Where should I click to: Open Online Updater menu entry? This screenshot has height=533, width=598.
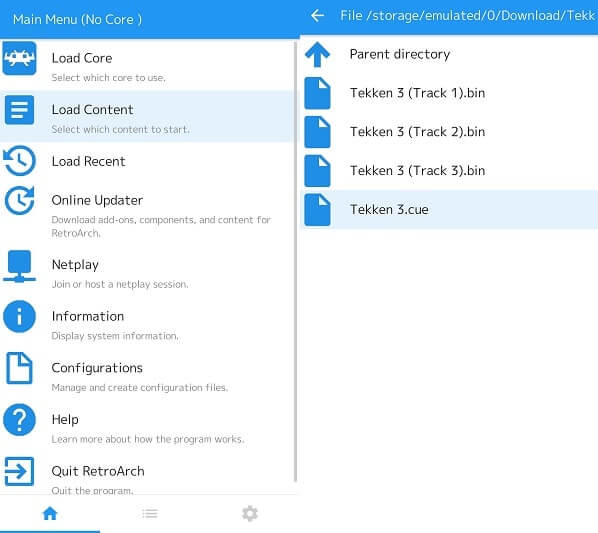pyautogui.click(x=147, y=214)
